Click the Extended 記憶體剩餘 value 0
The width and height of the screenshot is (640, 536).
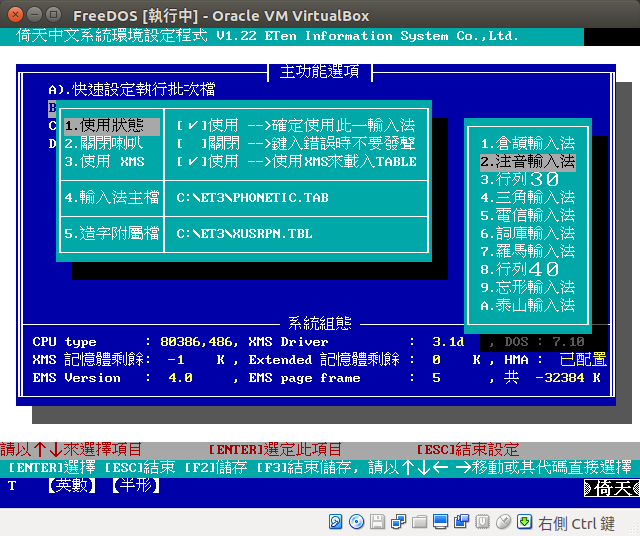(436, 360)
